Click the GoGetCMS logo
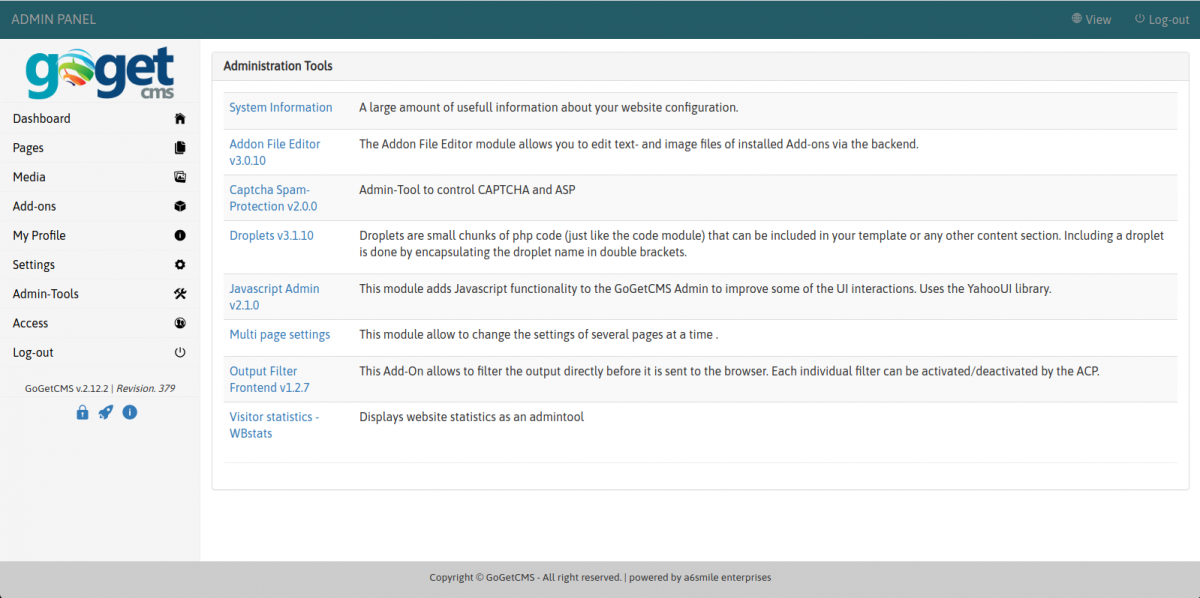Screen dimensions: 1200x598 (x=100, y=74)
